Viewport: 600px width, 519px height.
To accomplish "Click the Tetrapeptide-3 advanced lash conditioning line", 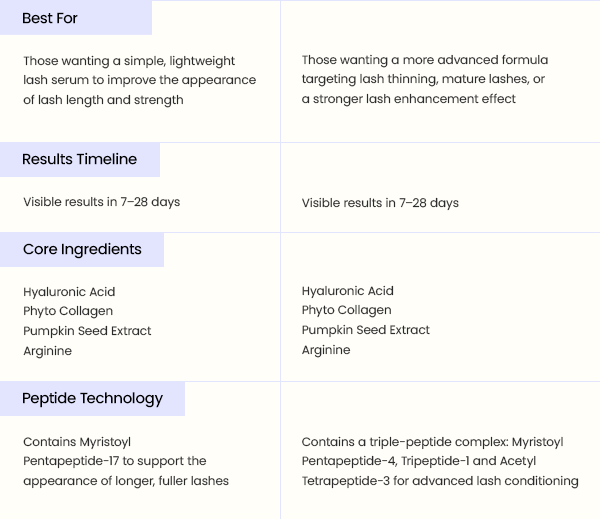I will (440, 481).
